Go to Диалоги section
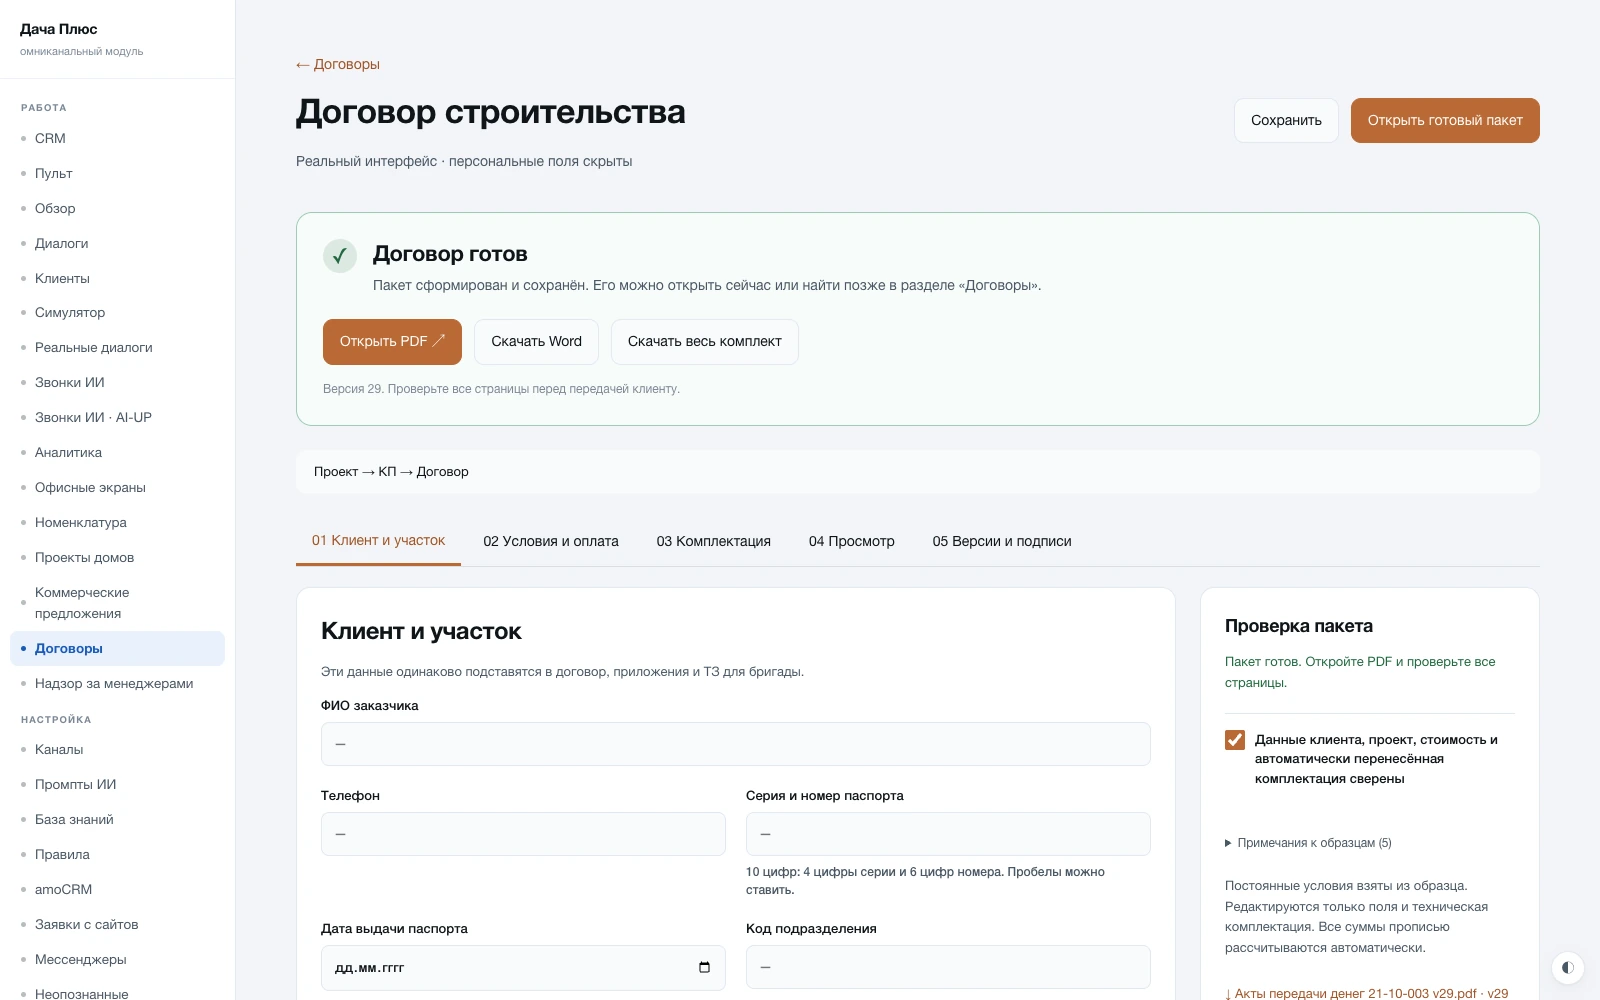Screen dimensions: 1600x1000 [117, 243]
